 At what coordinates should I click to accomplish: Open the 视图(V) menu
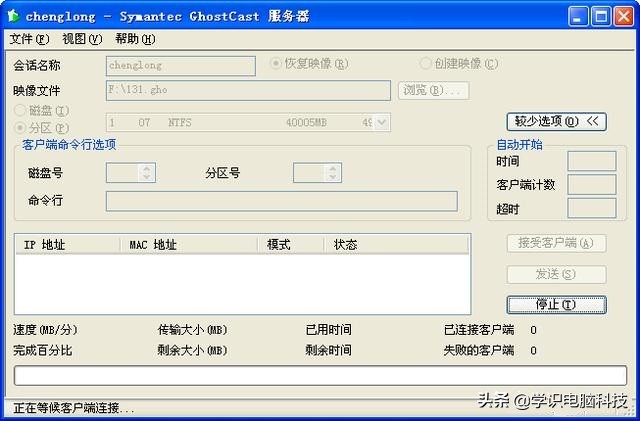[x=82, y=39]
